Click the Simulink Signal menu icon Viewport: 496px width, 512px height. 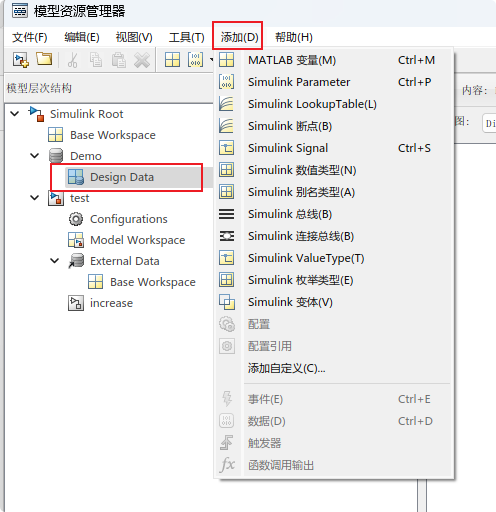(x=227, y=148)
